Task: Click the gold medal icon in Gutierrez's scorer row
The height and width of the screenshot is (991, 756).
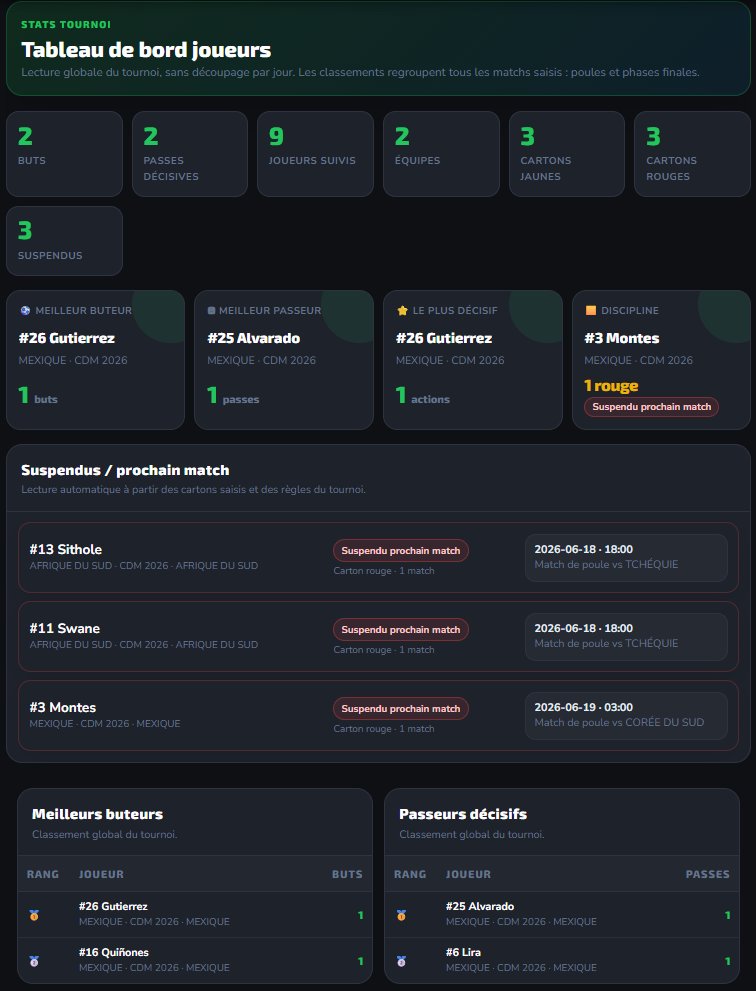Action: (x=34, y=915)
